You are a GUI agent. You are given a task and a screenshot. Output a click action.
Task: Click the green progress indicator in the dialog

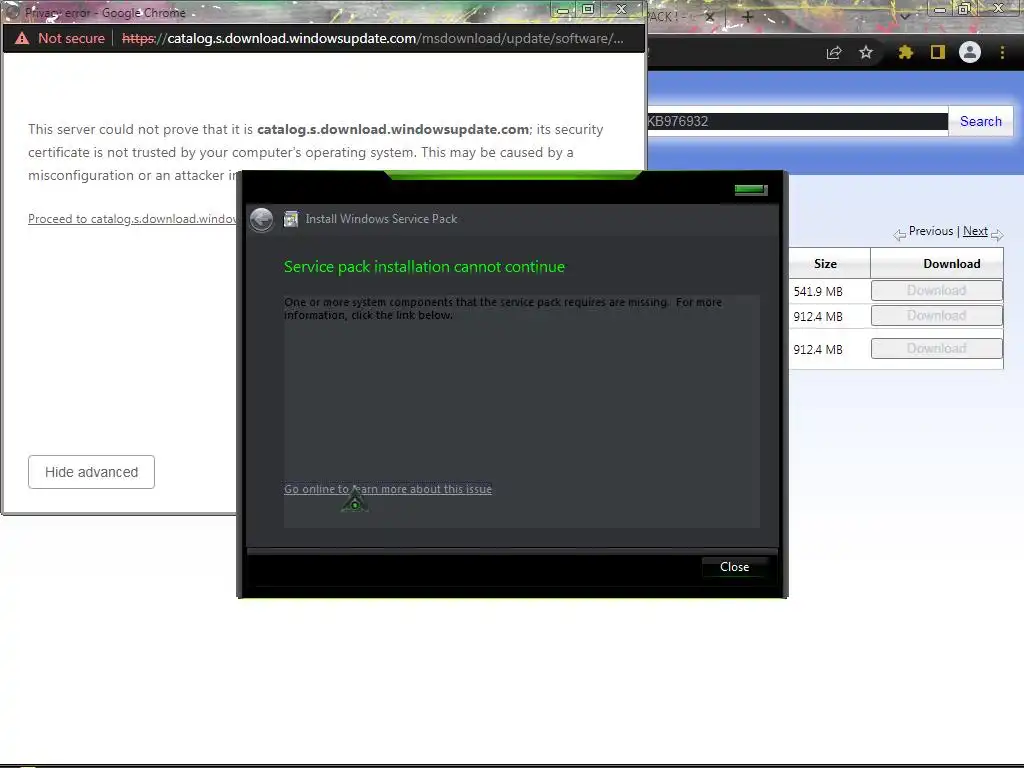[751, 190]
